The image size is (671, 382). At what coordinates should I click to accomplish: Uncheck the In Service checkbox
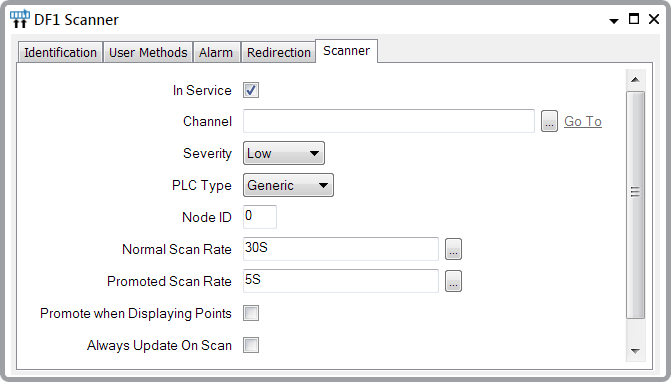pos(251,90)
